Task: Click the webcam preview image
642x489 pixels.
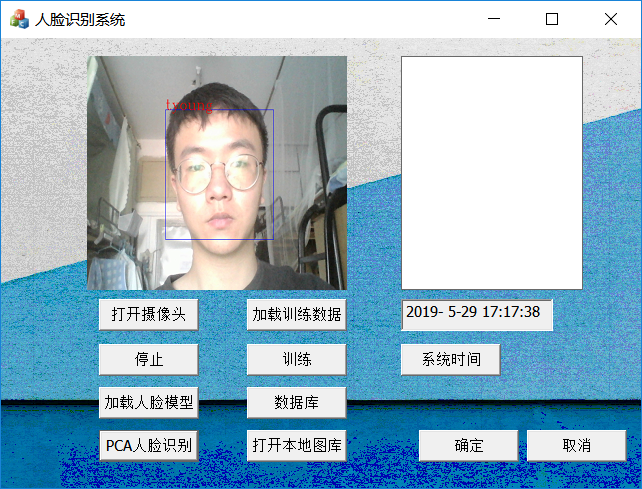Action: tap(217, 173)
